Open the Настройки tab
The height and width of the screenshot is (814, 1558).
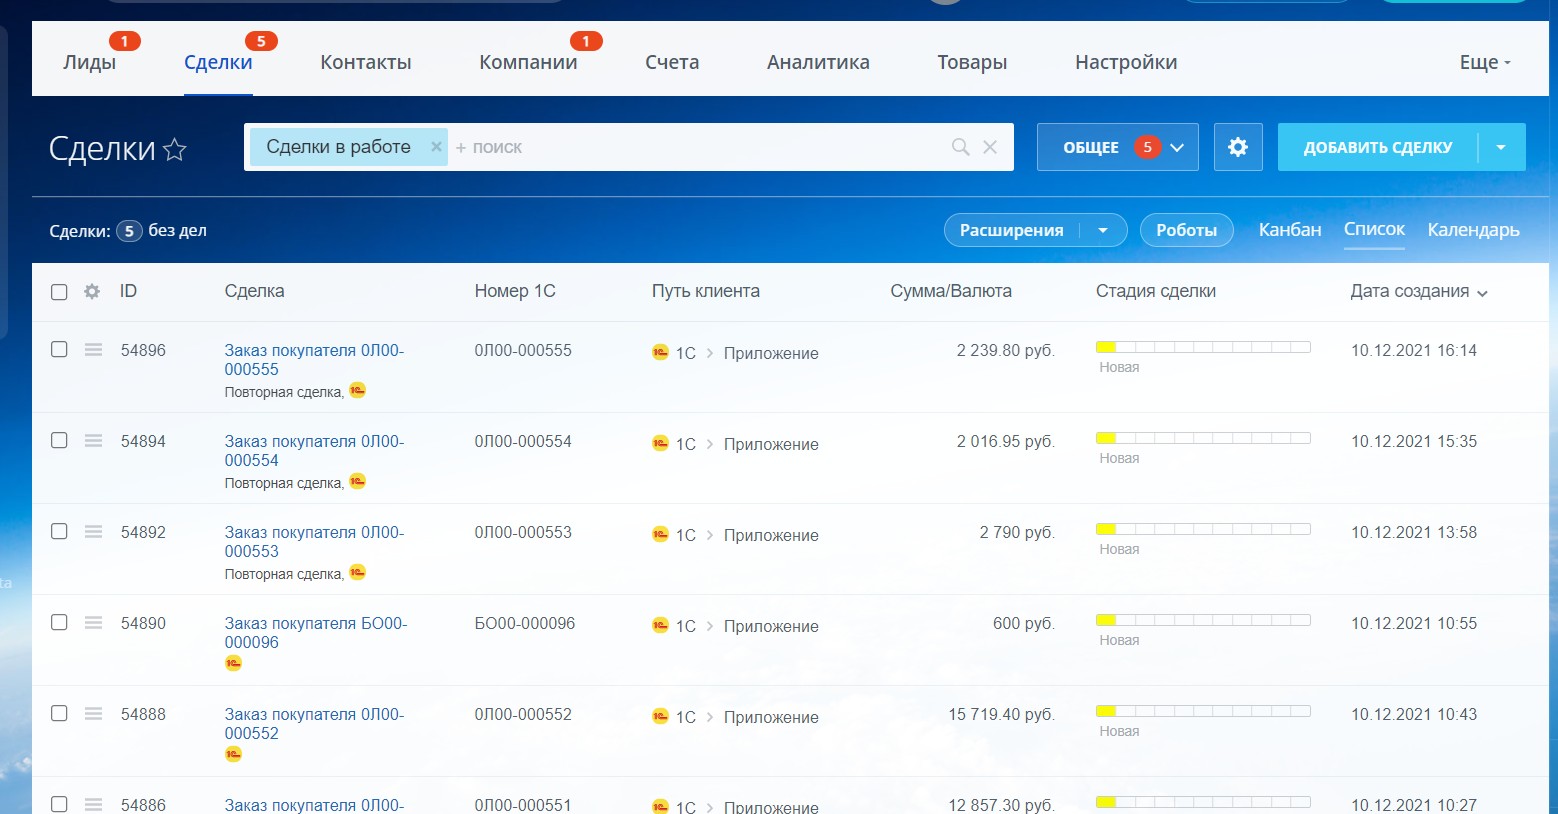1126,62
